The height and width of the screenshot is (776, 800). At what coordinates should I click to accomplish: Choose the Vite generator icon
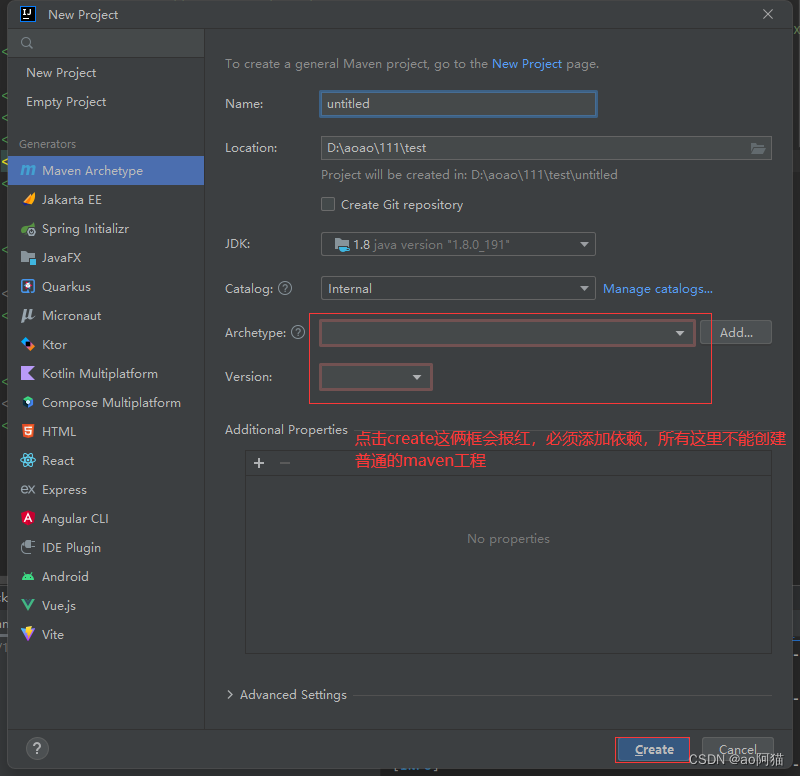[x=28, y=634]
